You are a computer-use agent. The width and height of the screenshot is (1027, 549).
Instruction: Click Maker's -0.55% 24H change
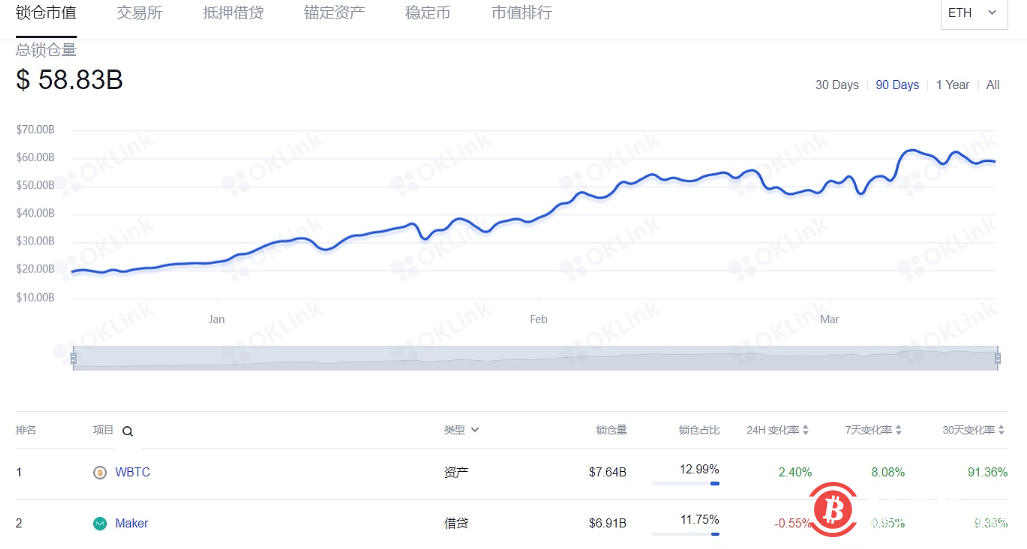[x=793, y=523]
